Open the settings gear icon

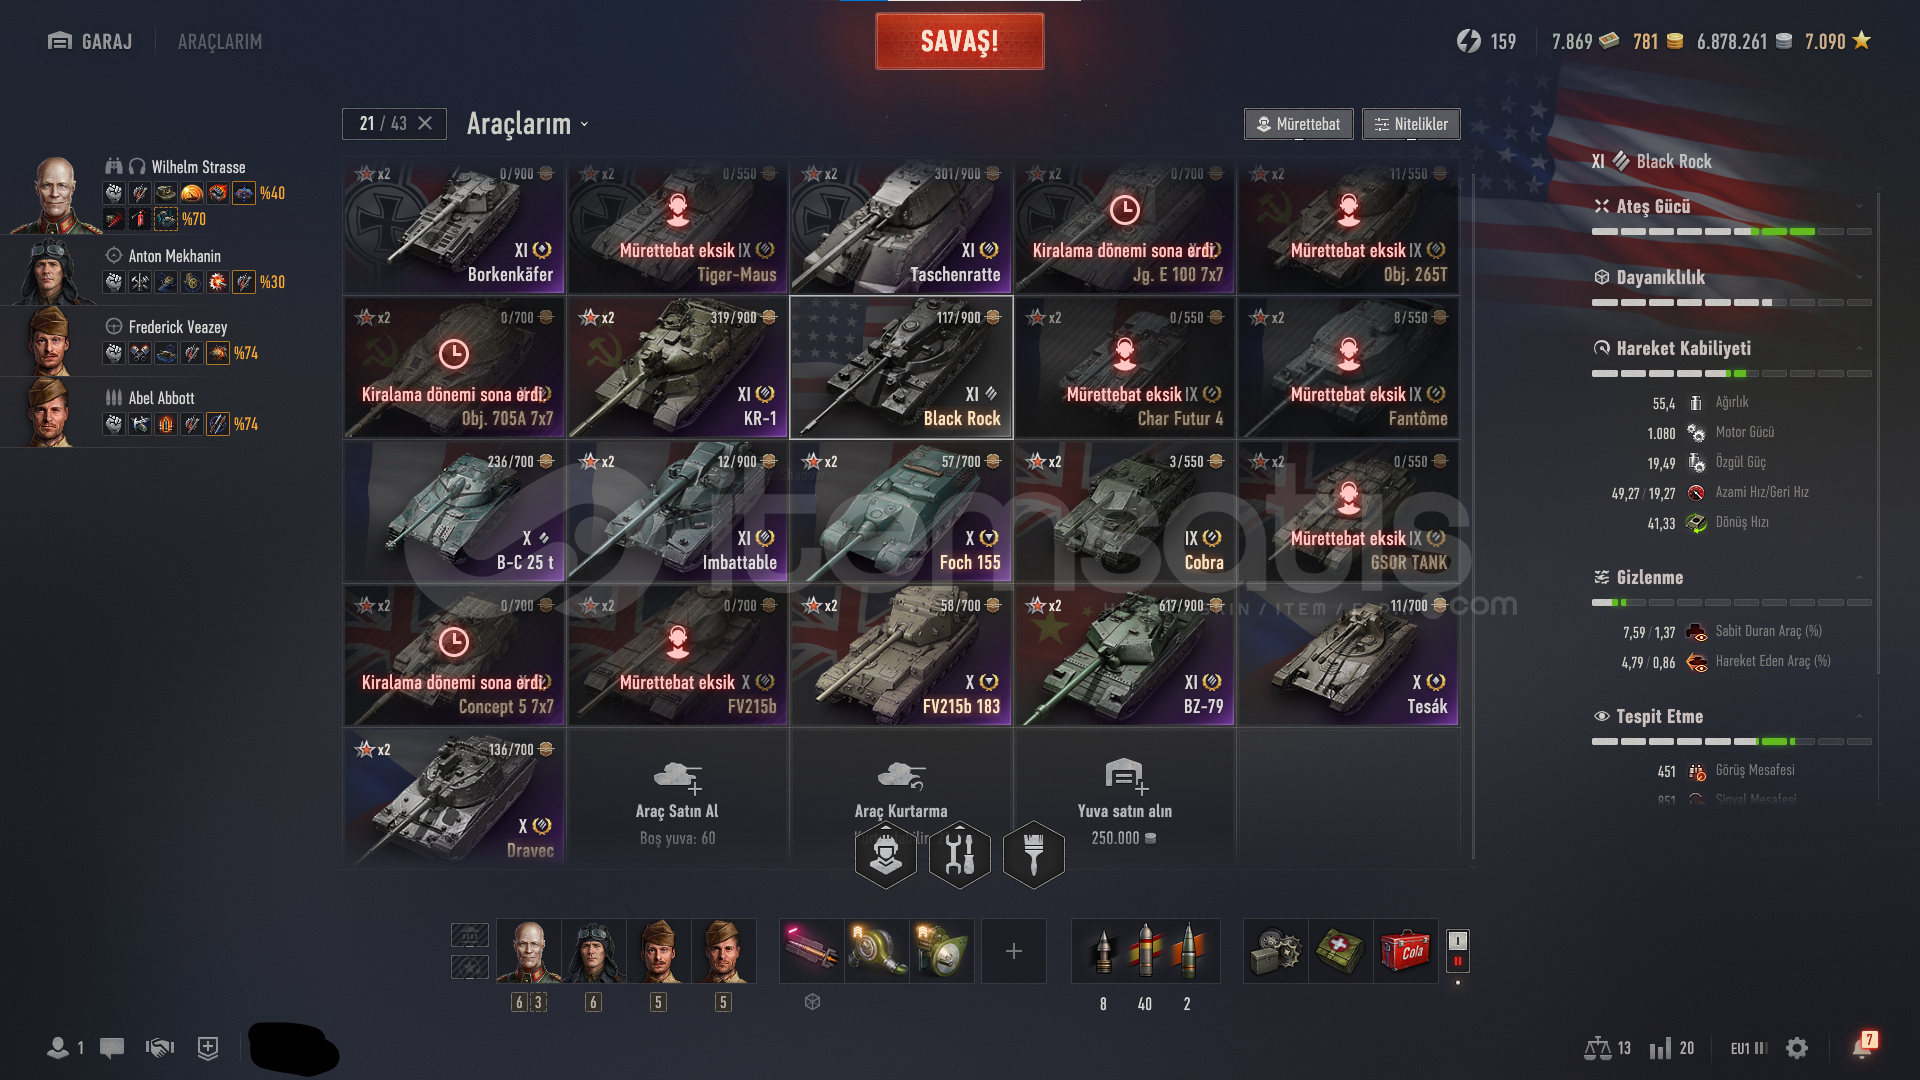tap(1797, 1048)
